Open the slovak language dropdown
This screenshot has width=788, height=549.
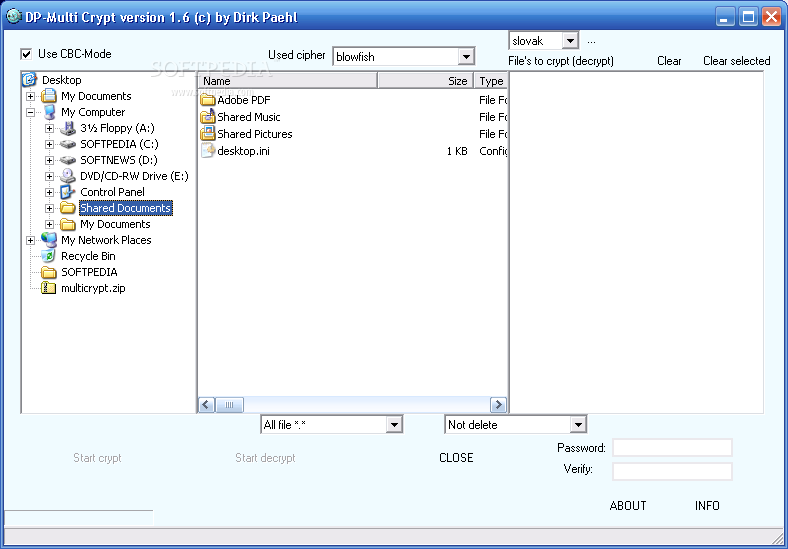coord(570,41)
